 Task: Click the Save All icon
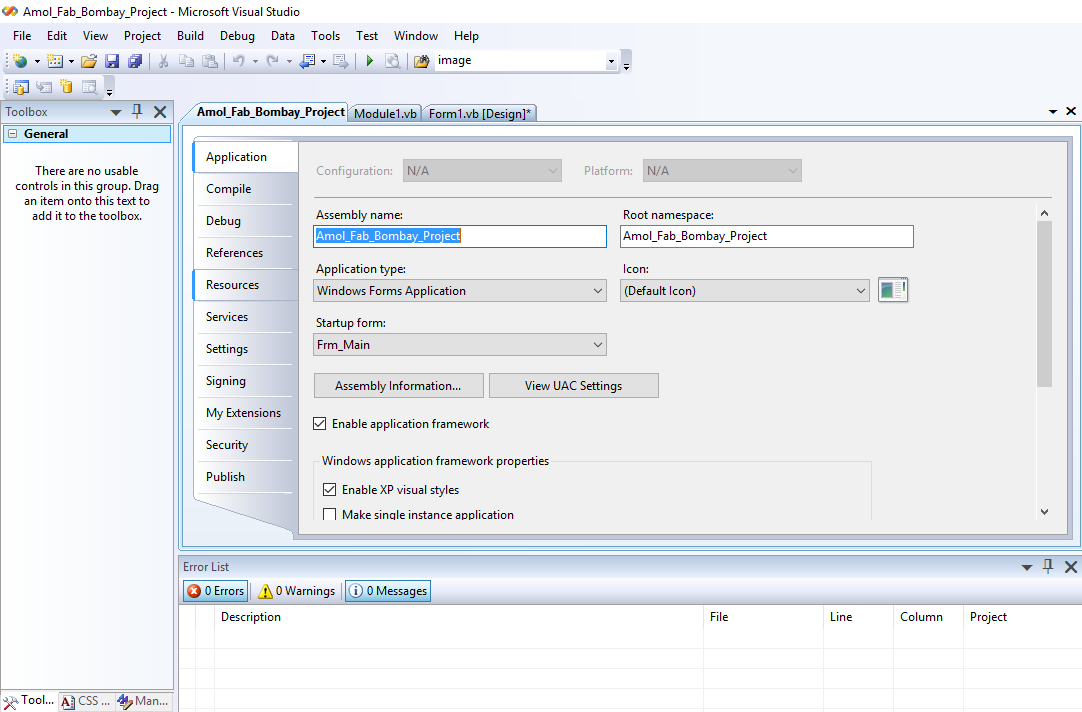135,61
